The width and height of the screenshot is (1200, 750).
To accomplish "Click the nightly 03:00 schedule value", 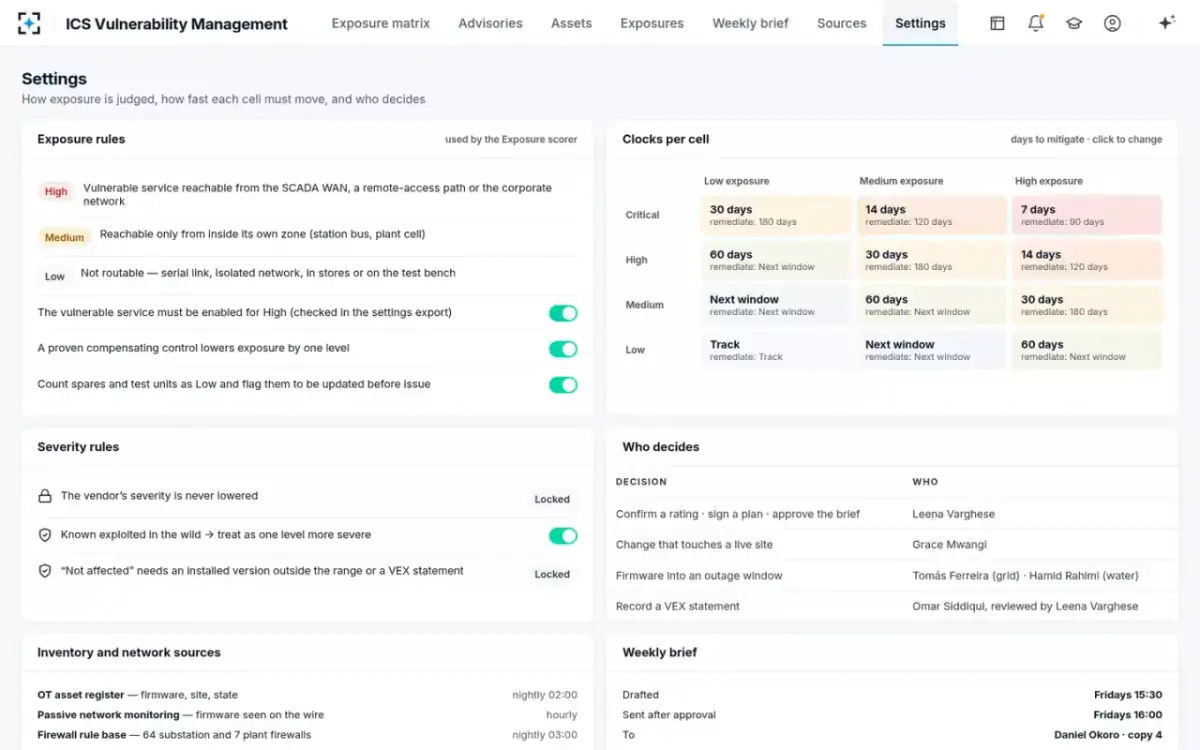I will pyautogui.click(x=545, y=735).
